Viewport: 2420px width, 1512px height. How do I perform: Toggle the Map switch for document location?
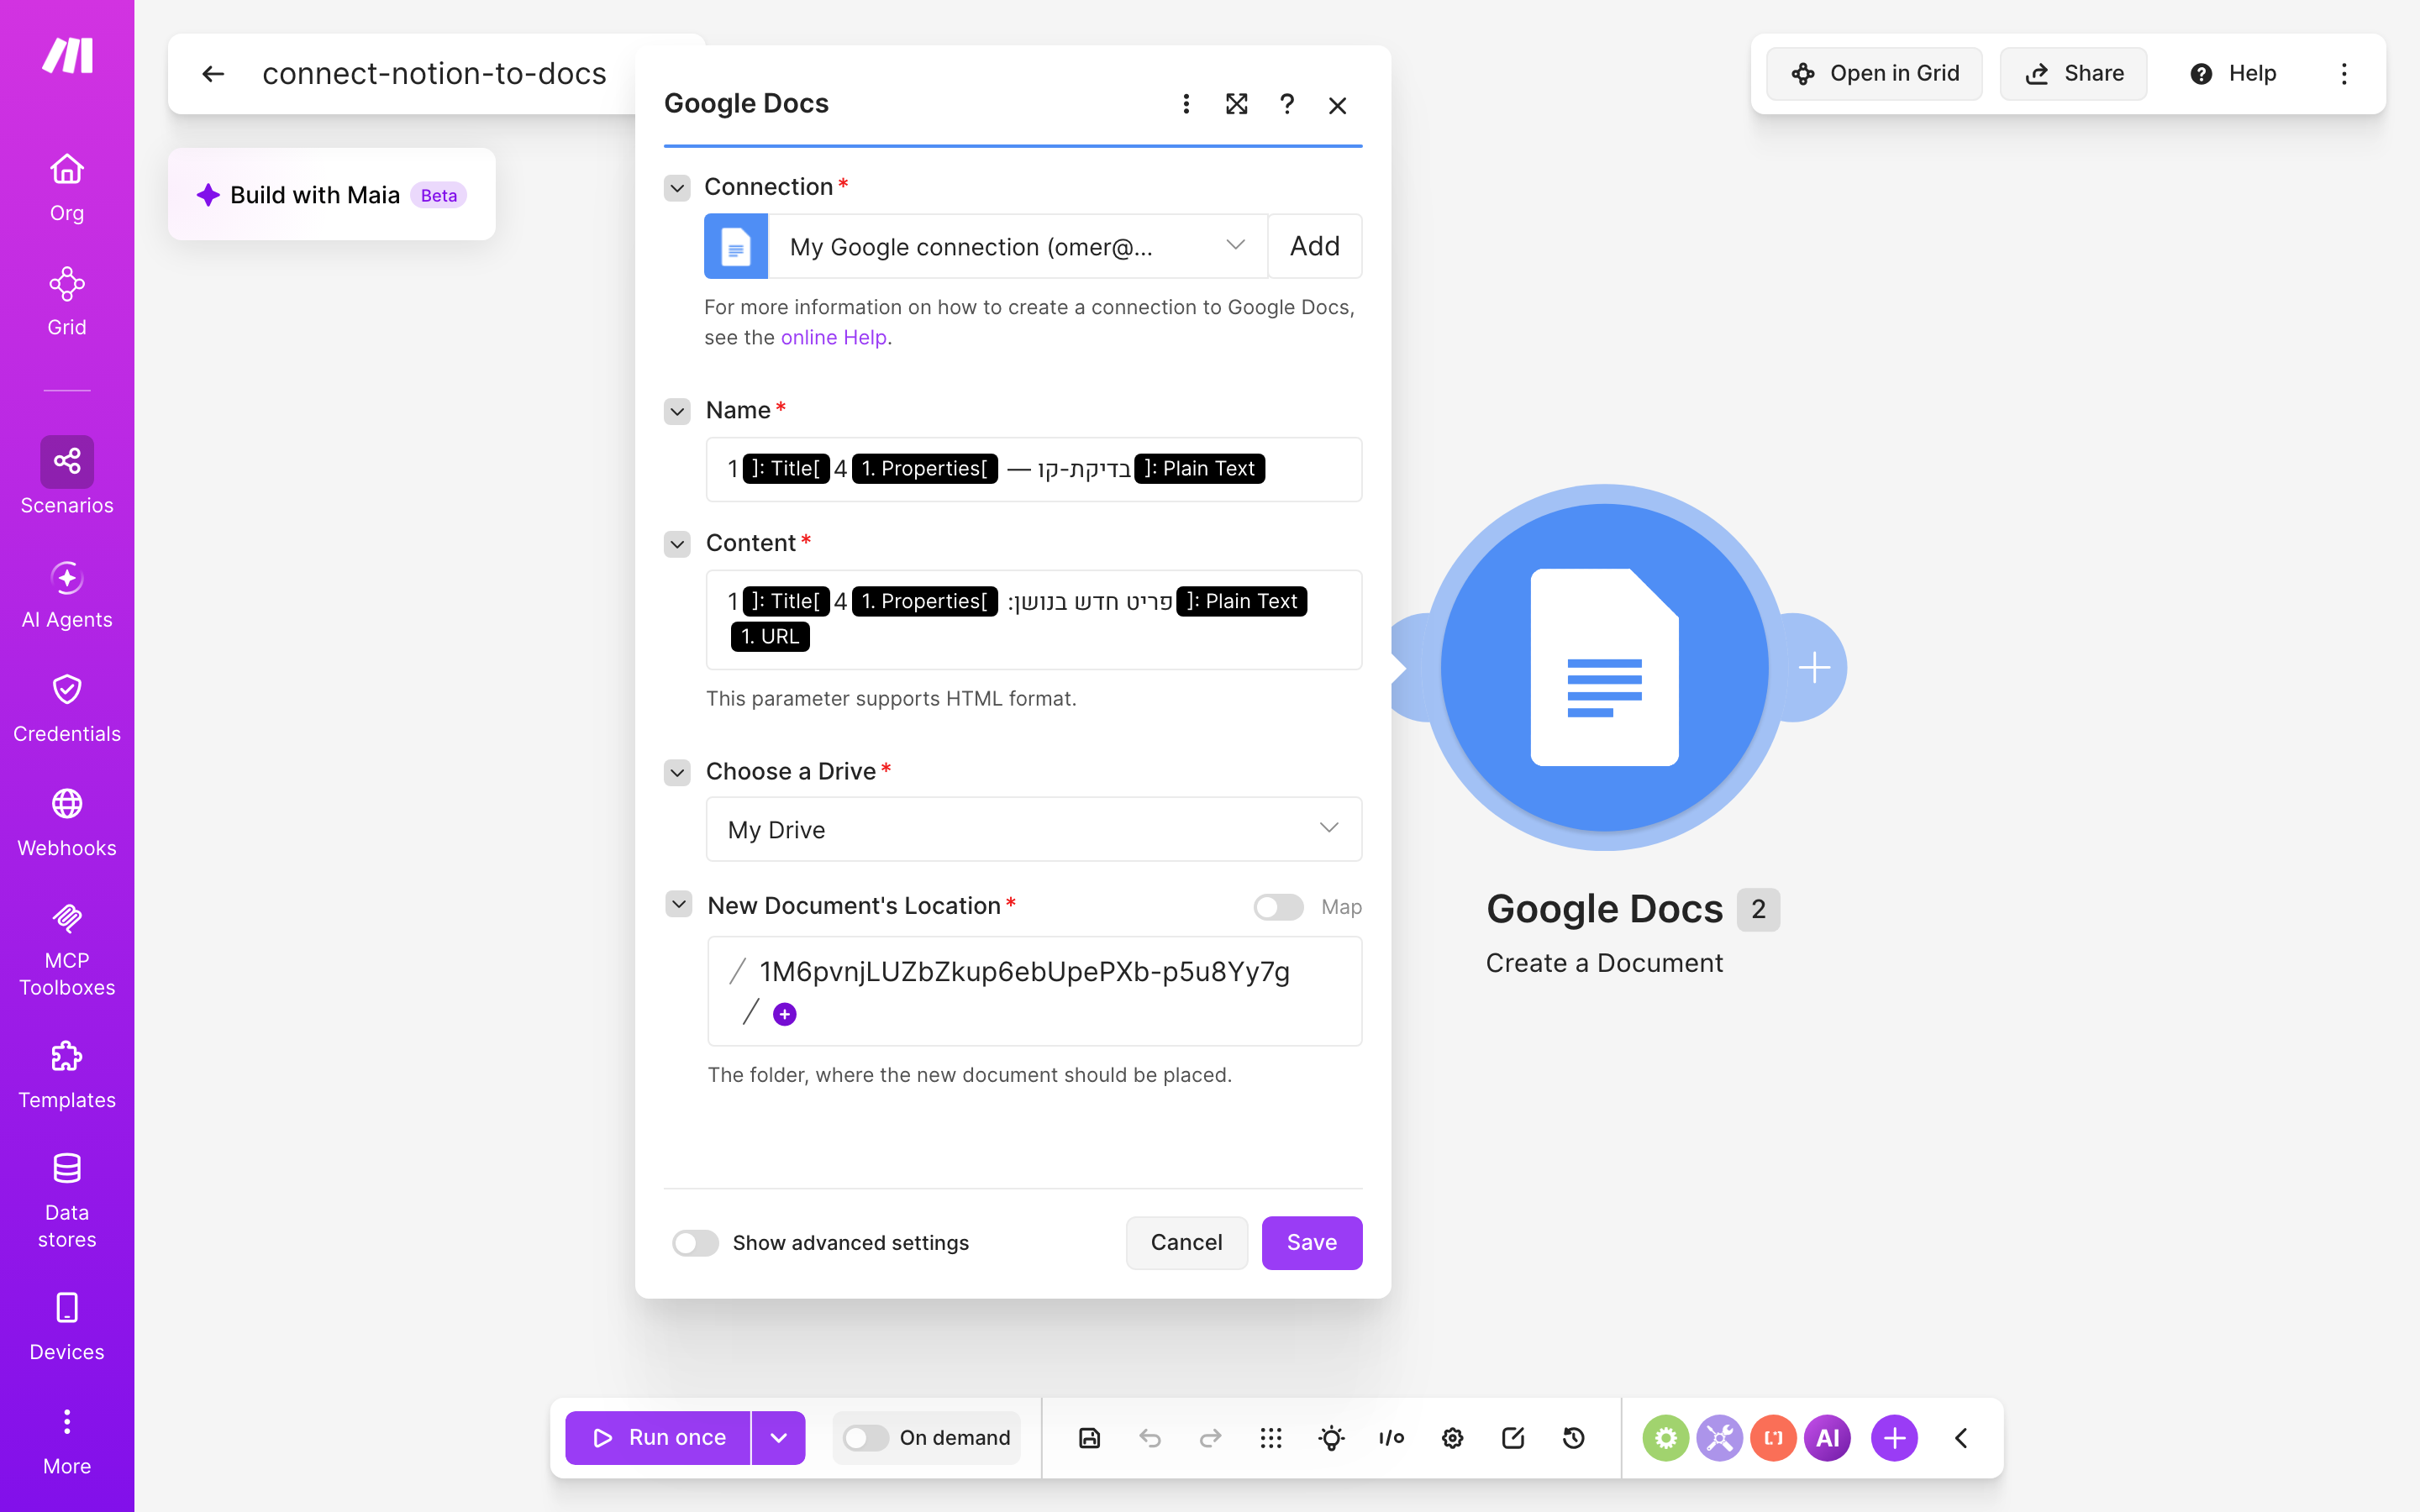[x=1278, y=907]
